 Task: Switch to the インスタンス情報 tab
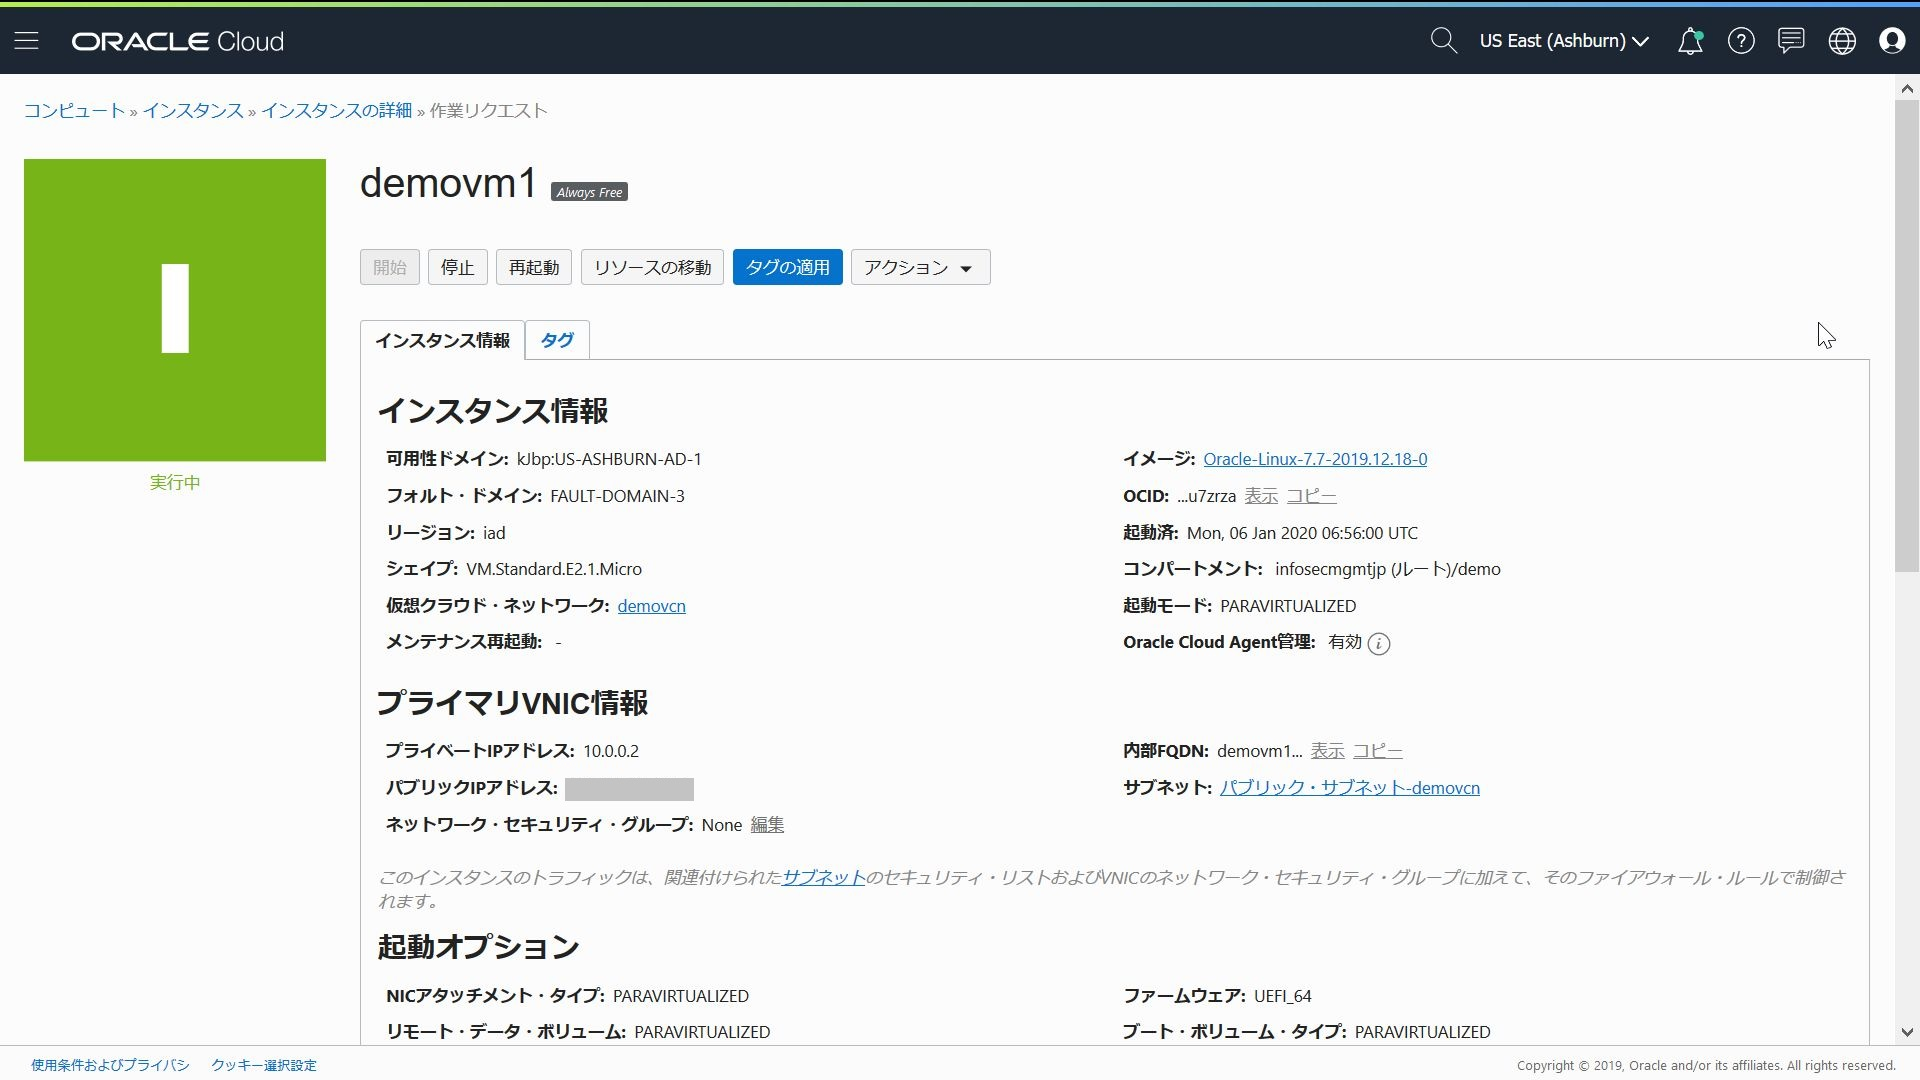pyautogui.click(x=442, y=340)
